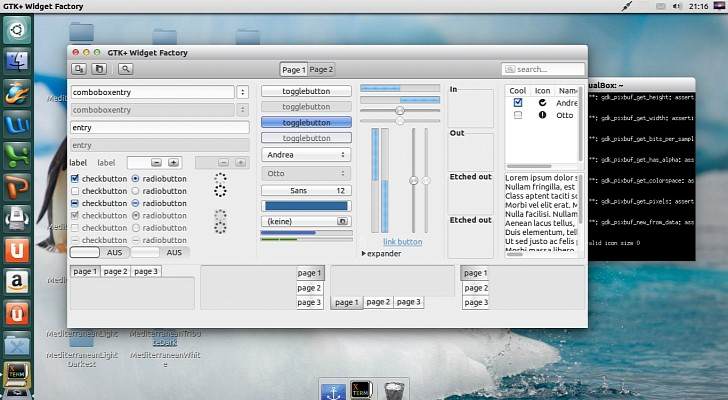The image size is (728, 400).
Task: Switch to the Page 2 tab
Action: 321,70
